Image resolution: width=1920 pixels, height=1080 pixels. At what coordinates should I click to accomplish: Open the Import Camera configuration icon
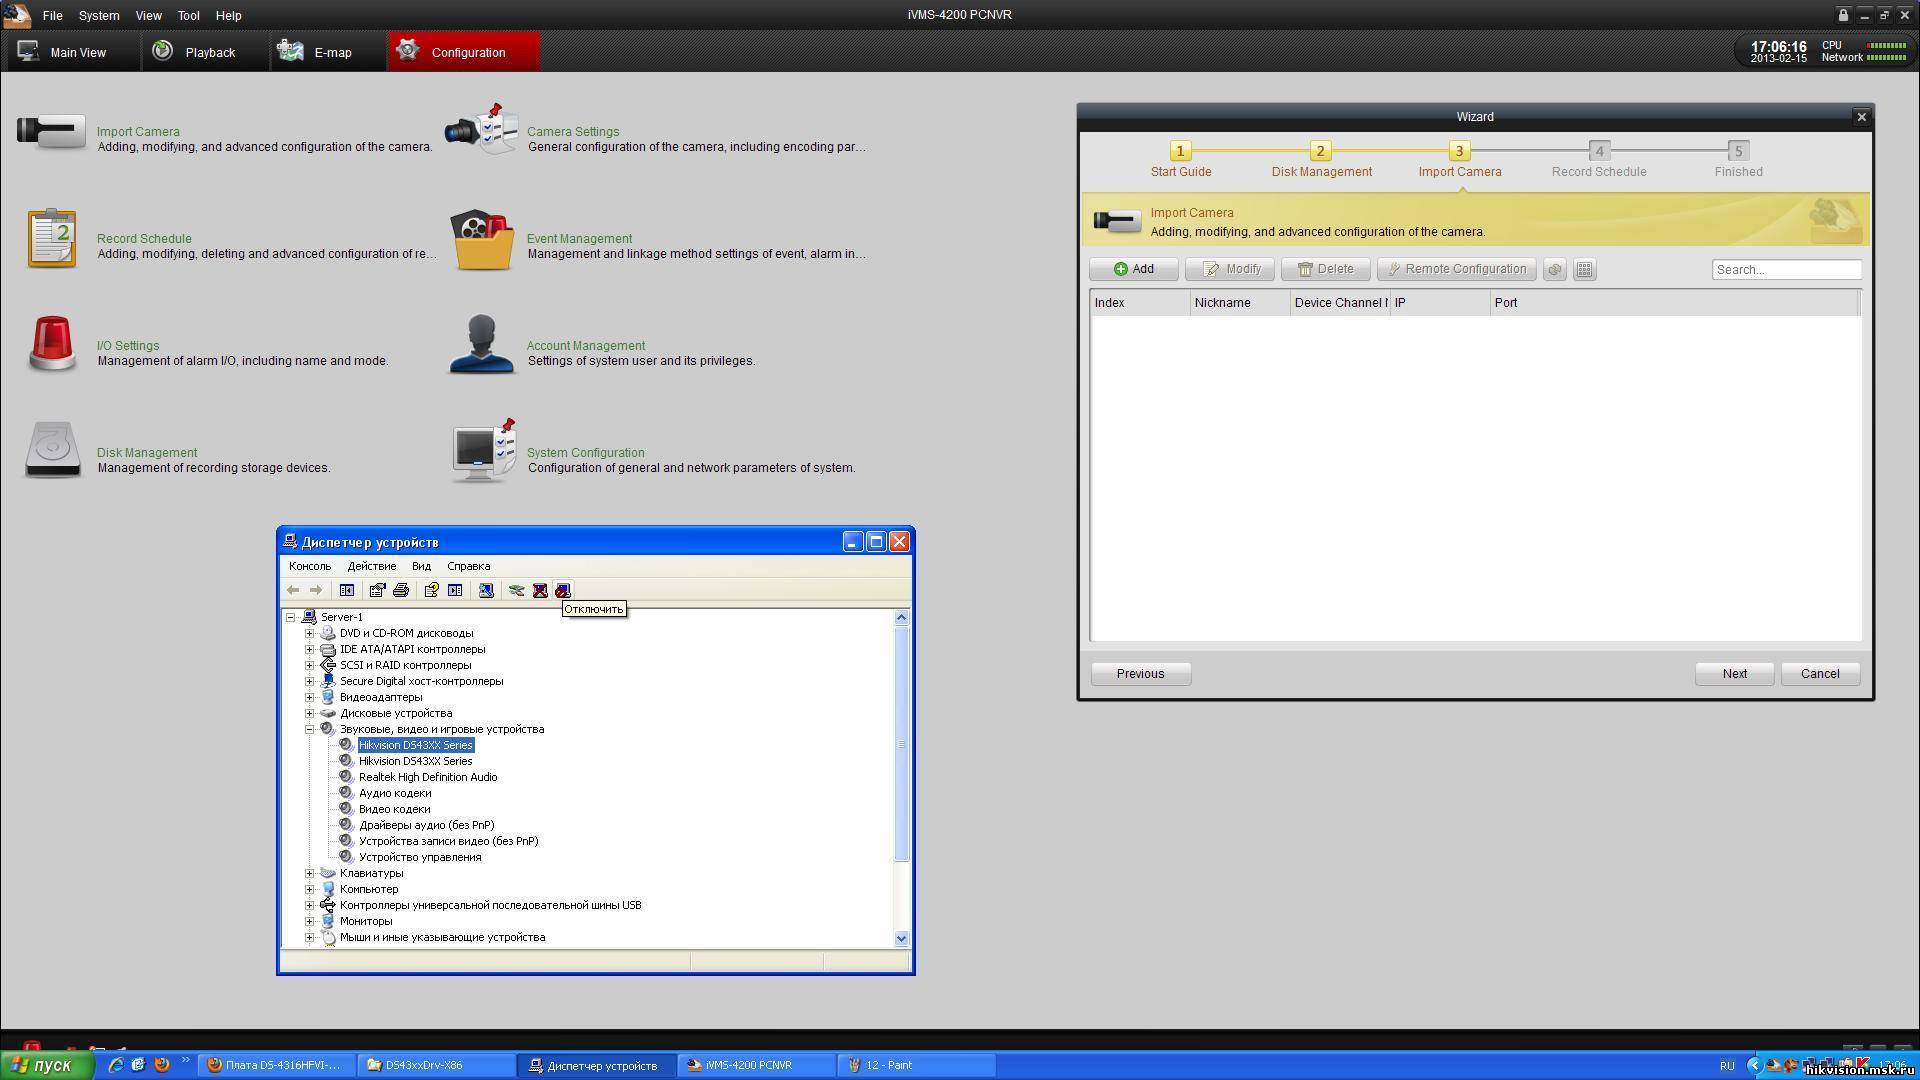51,132
